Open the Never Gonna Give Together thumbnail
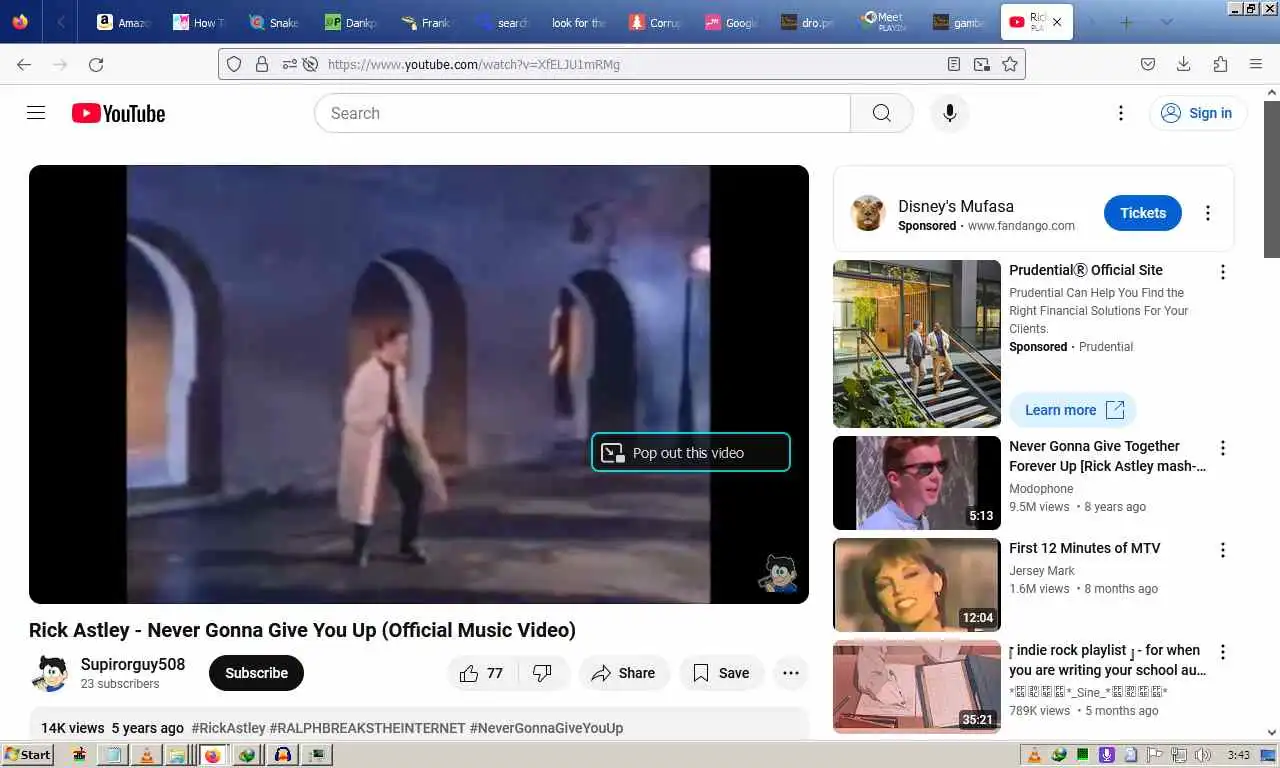 [917, 483]
